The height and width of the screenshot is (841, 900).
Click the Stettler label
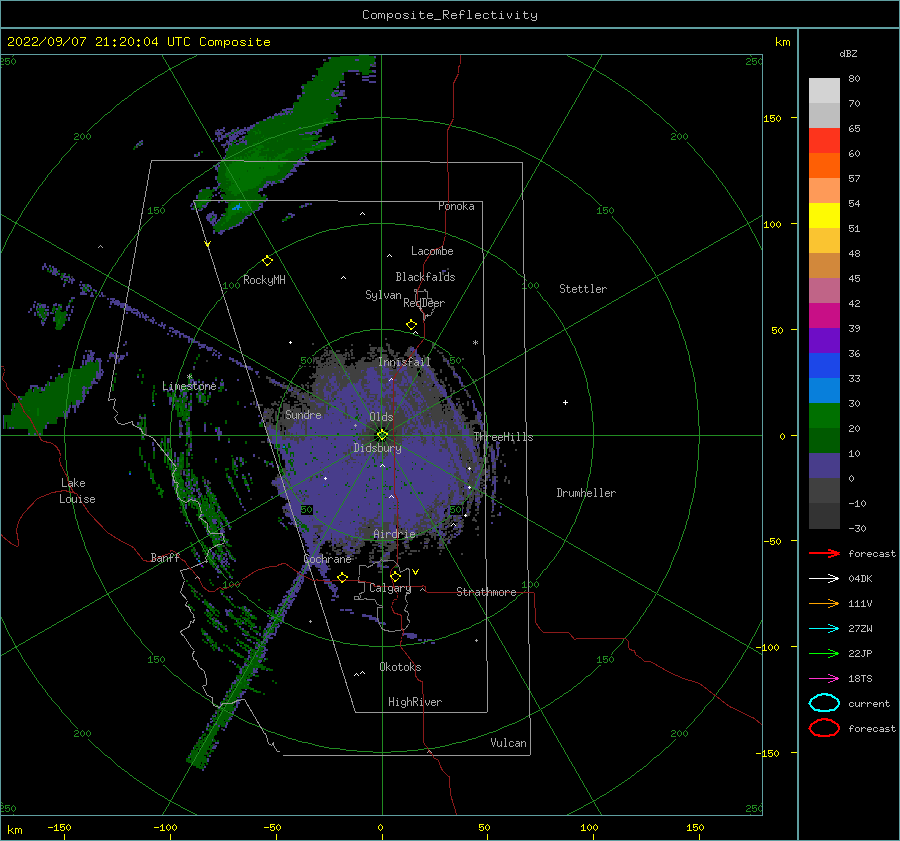tap(583, 289)
